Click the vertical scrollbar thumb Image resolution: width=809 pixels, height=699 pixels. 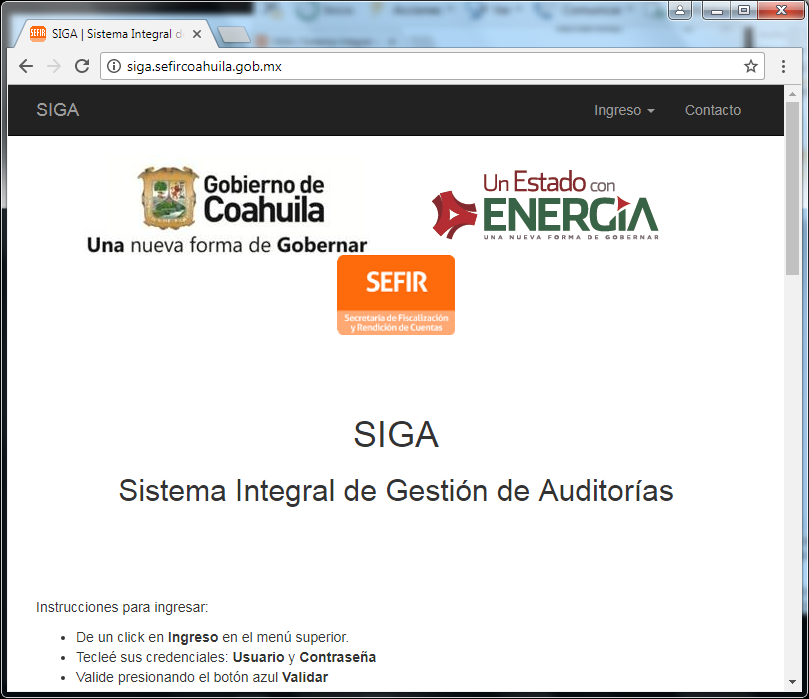(x=792, y=188)
